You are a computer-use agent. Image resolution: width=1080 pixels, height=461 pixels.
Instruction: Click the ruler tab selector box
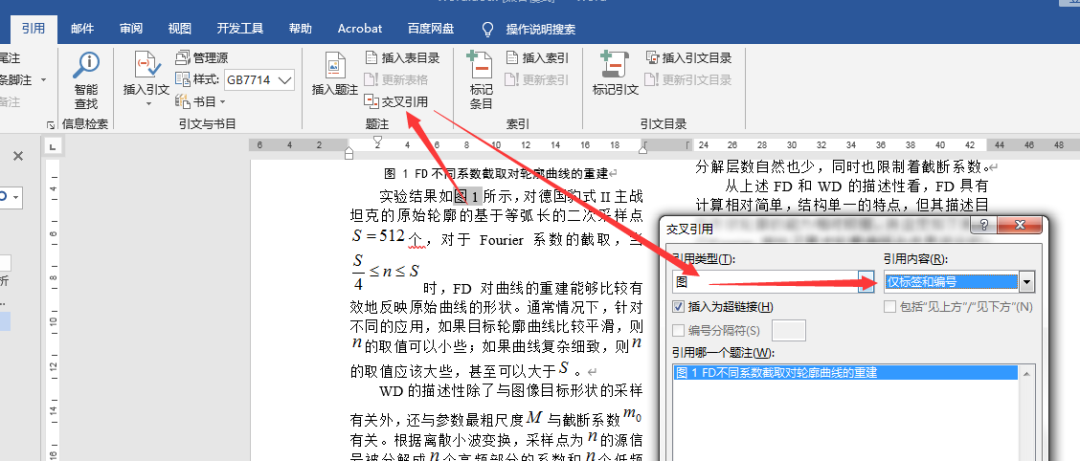[x=53, y=146]
